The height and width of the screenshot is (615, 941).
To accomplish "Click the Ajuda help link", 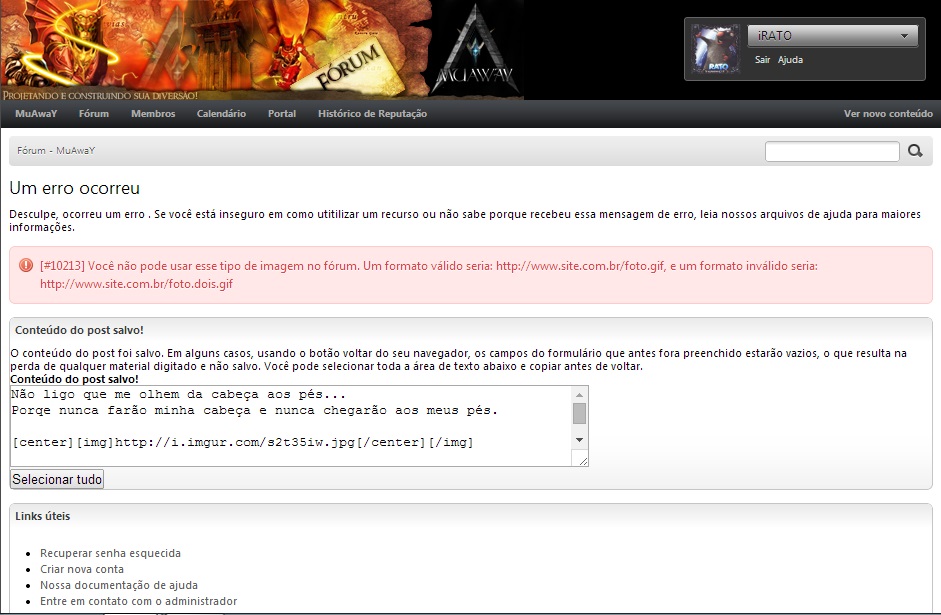I will [x=790, y=60].
